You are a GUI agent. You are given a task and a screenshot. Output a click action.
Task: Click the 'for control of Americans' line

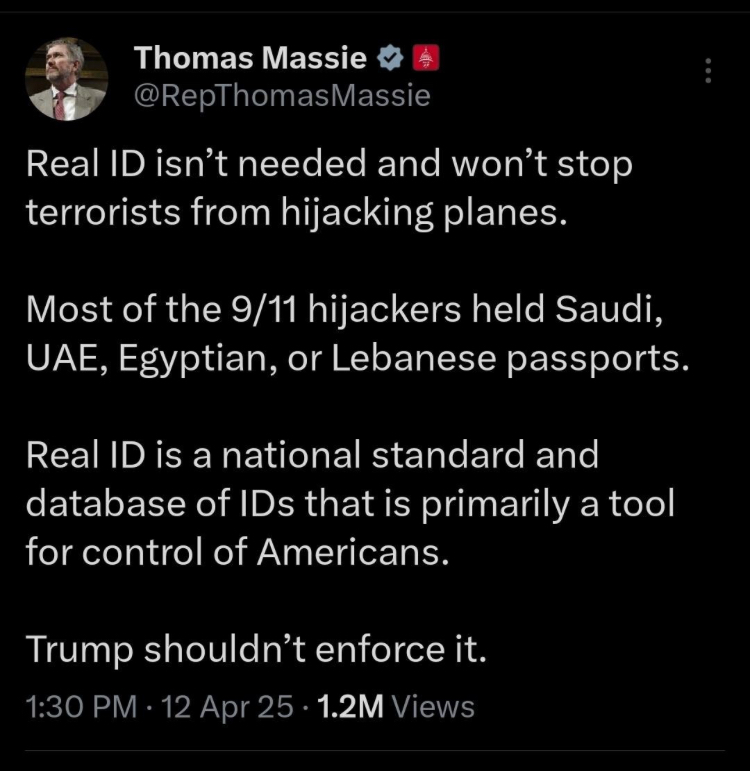tap(238, 552)
